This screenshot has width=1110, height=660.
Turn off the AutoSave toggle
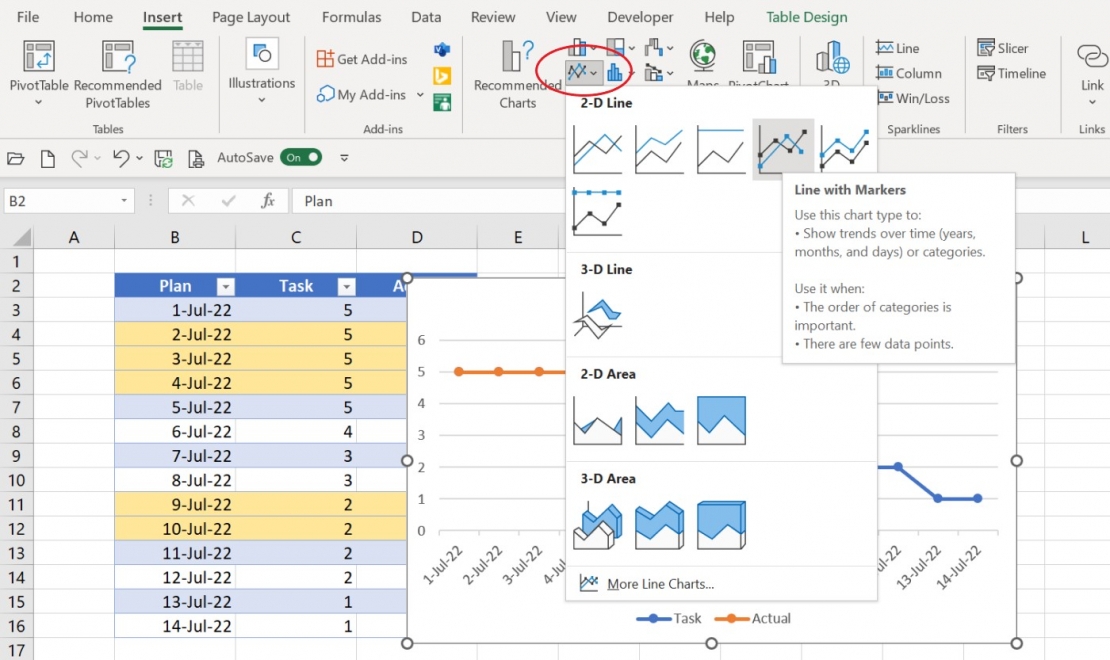click(x=300, y=157)
